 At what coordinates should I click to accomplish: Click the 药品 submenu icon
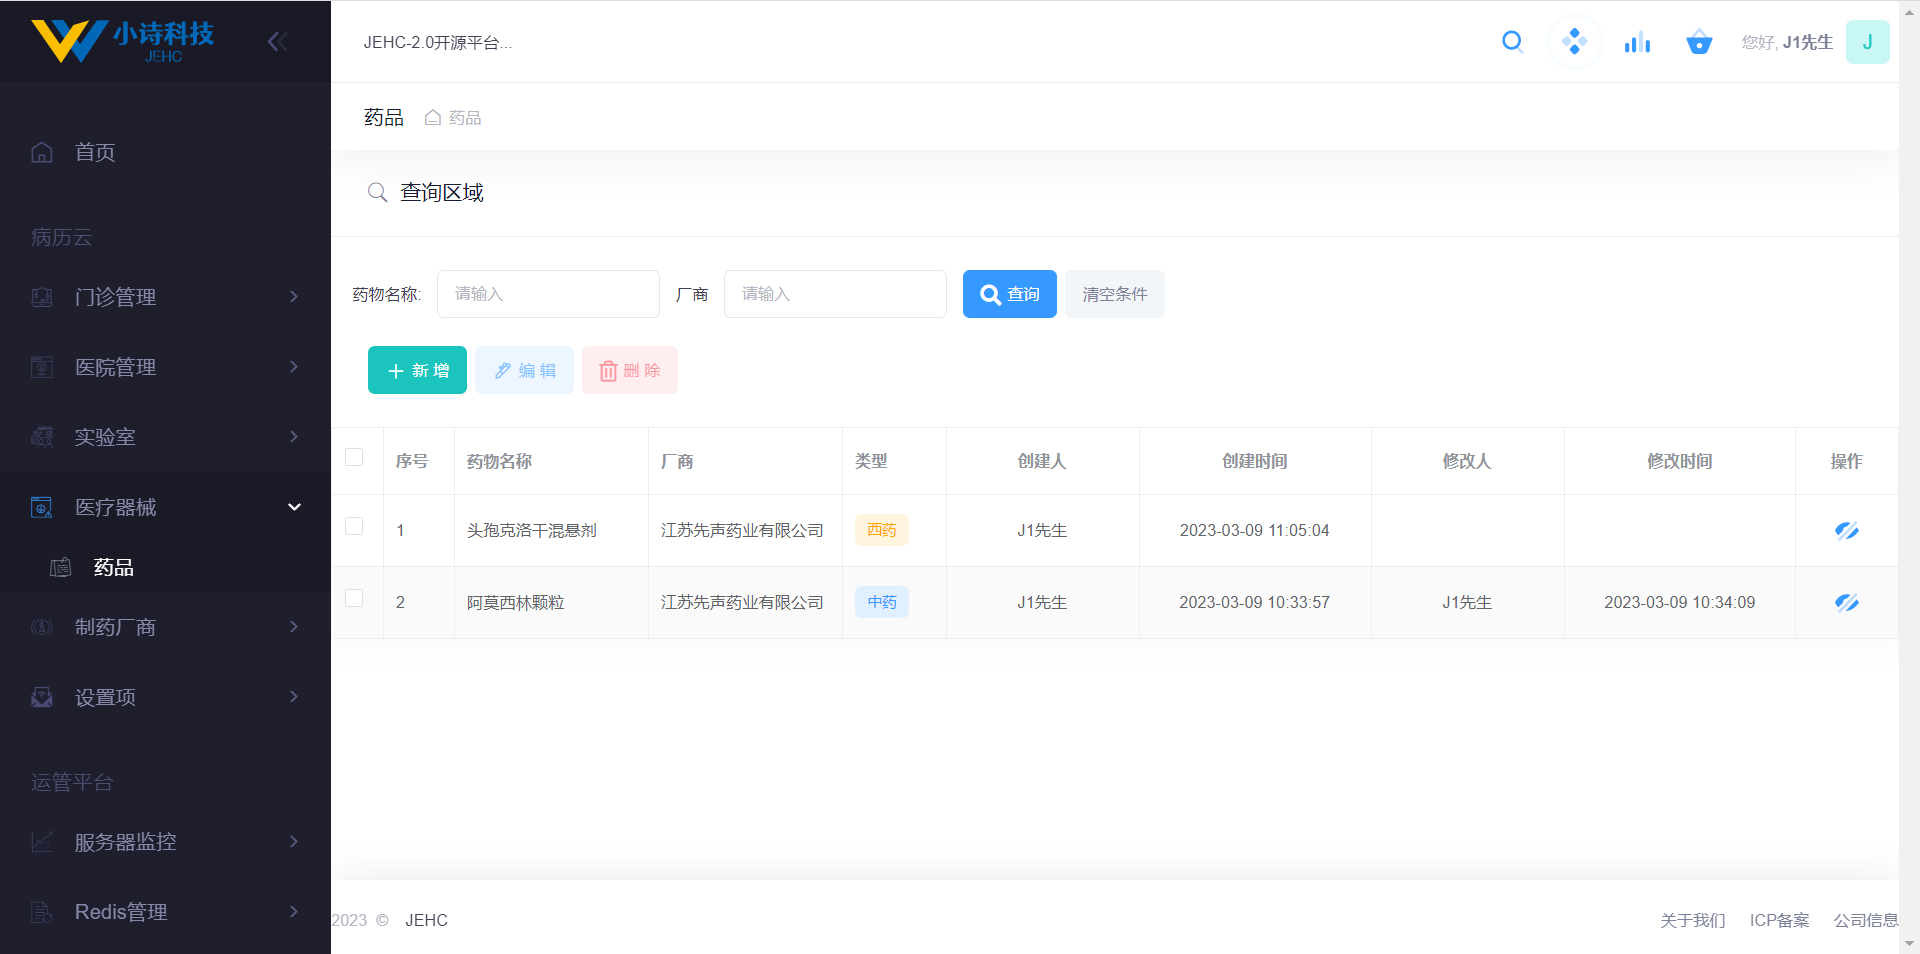point(61,567)
